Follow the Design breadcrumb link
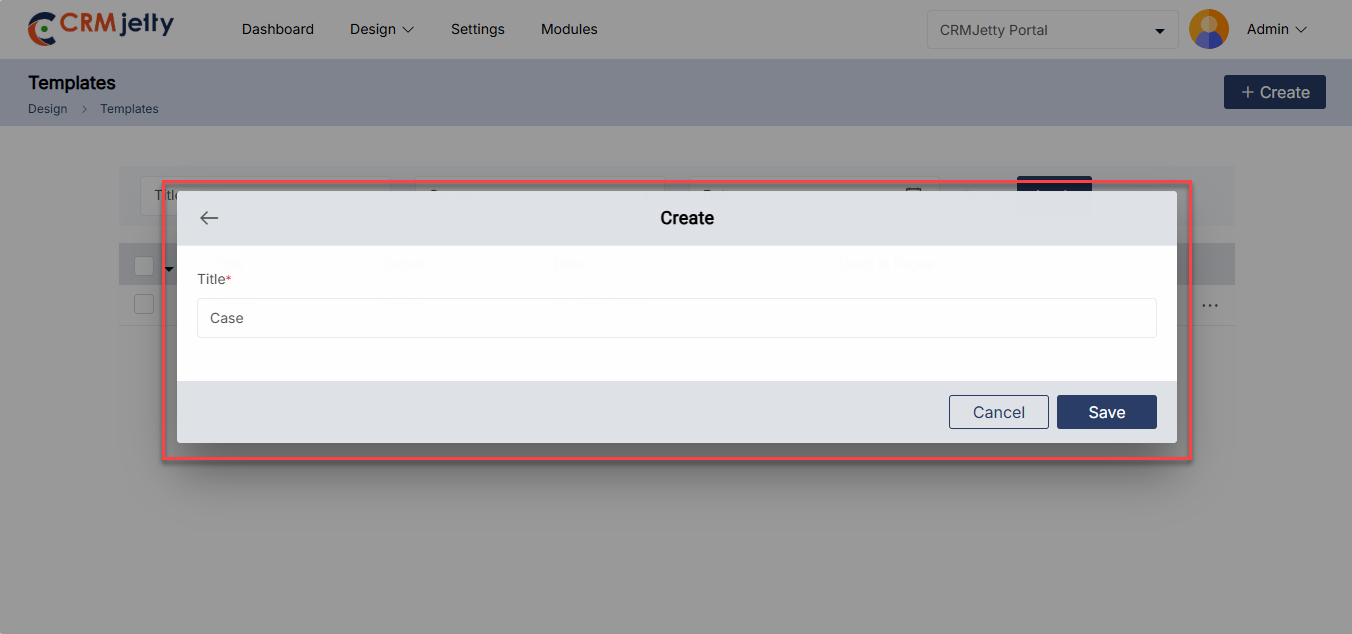Screen dimensions: 1352x634 (48, 109)
